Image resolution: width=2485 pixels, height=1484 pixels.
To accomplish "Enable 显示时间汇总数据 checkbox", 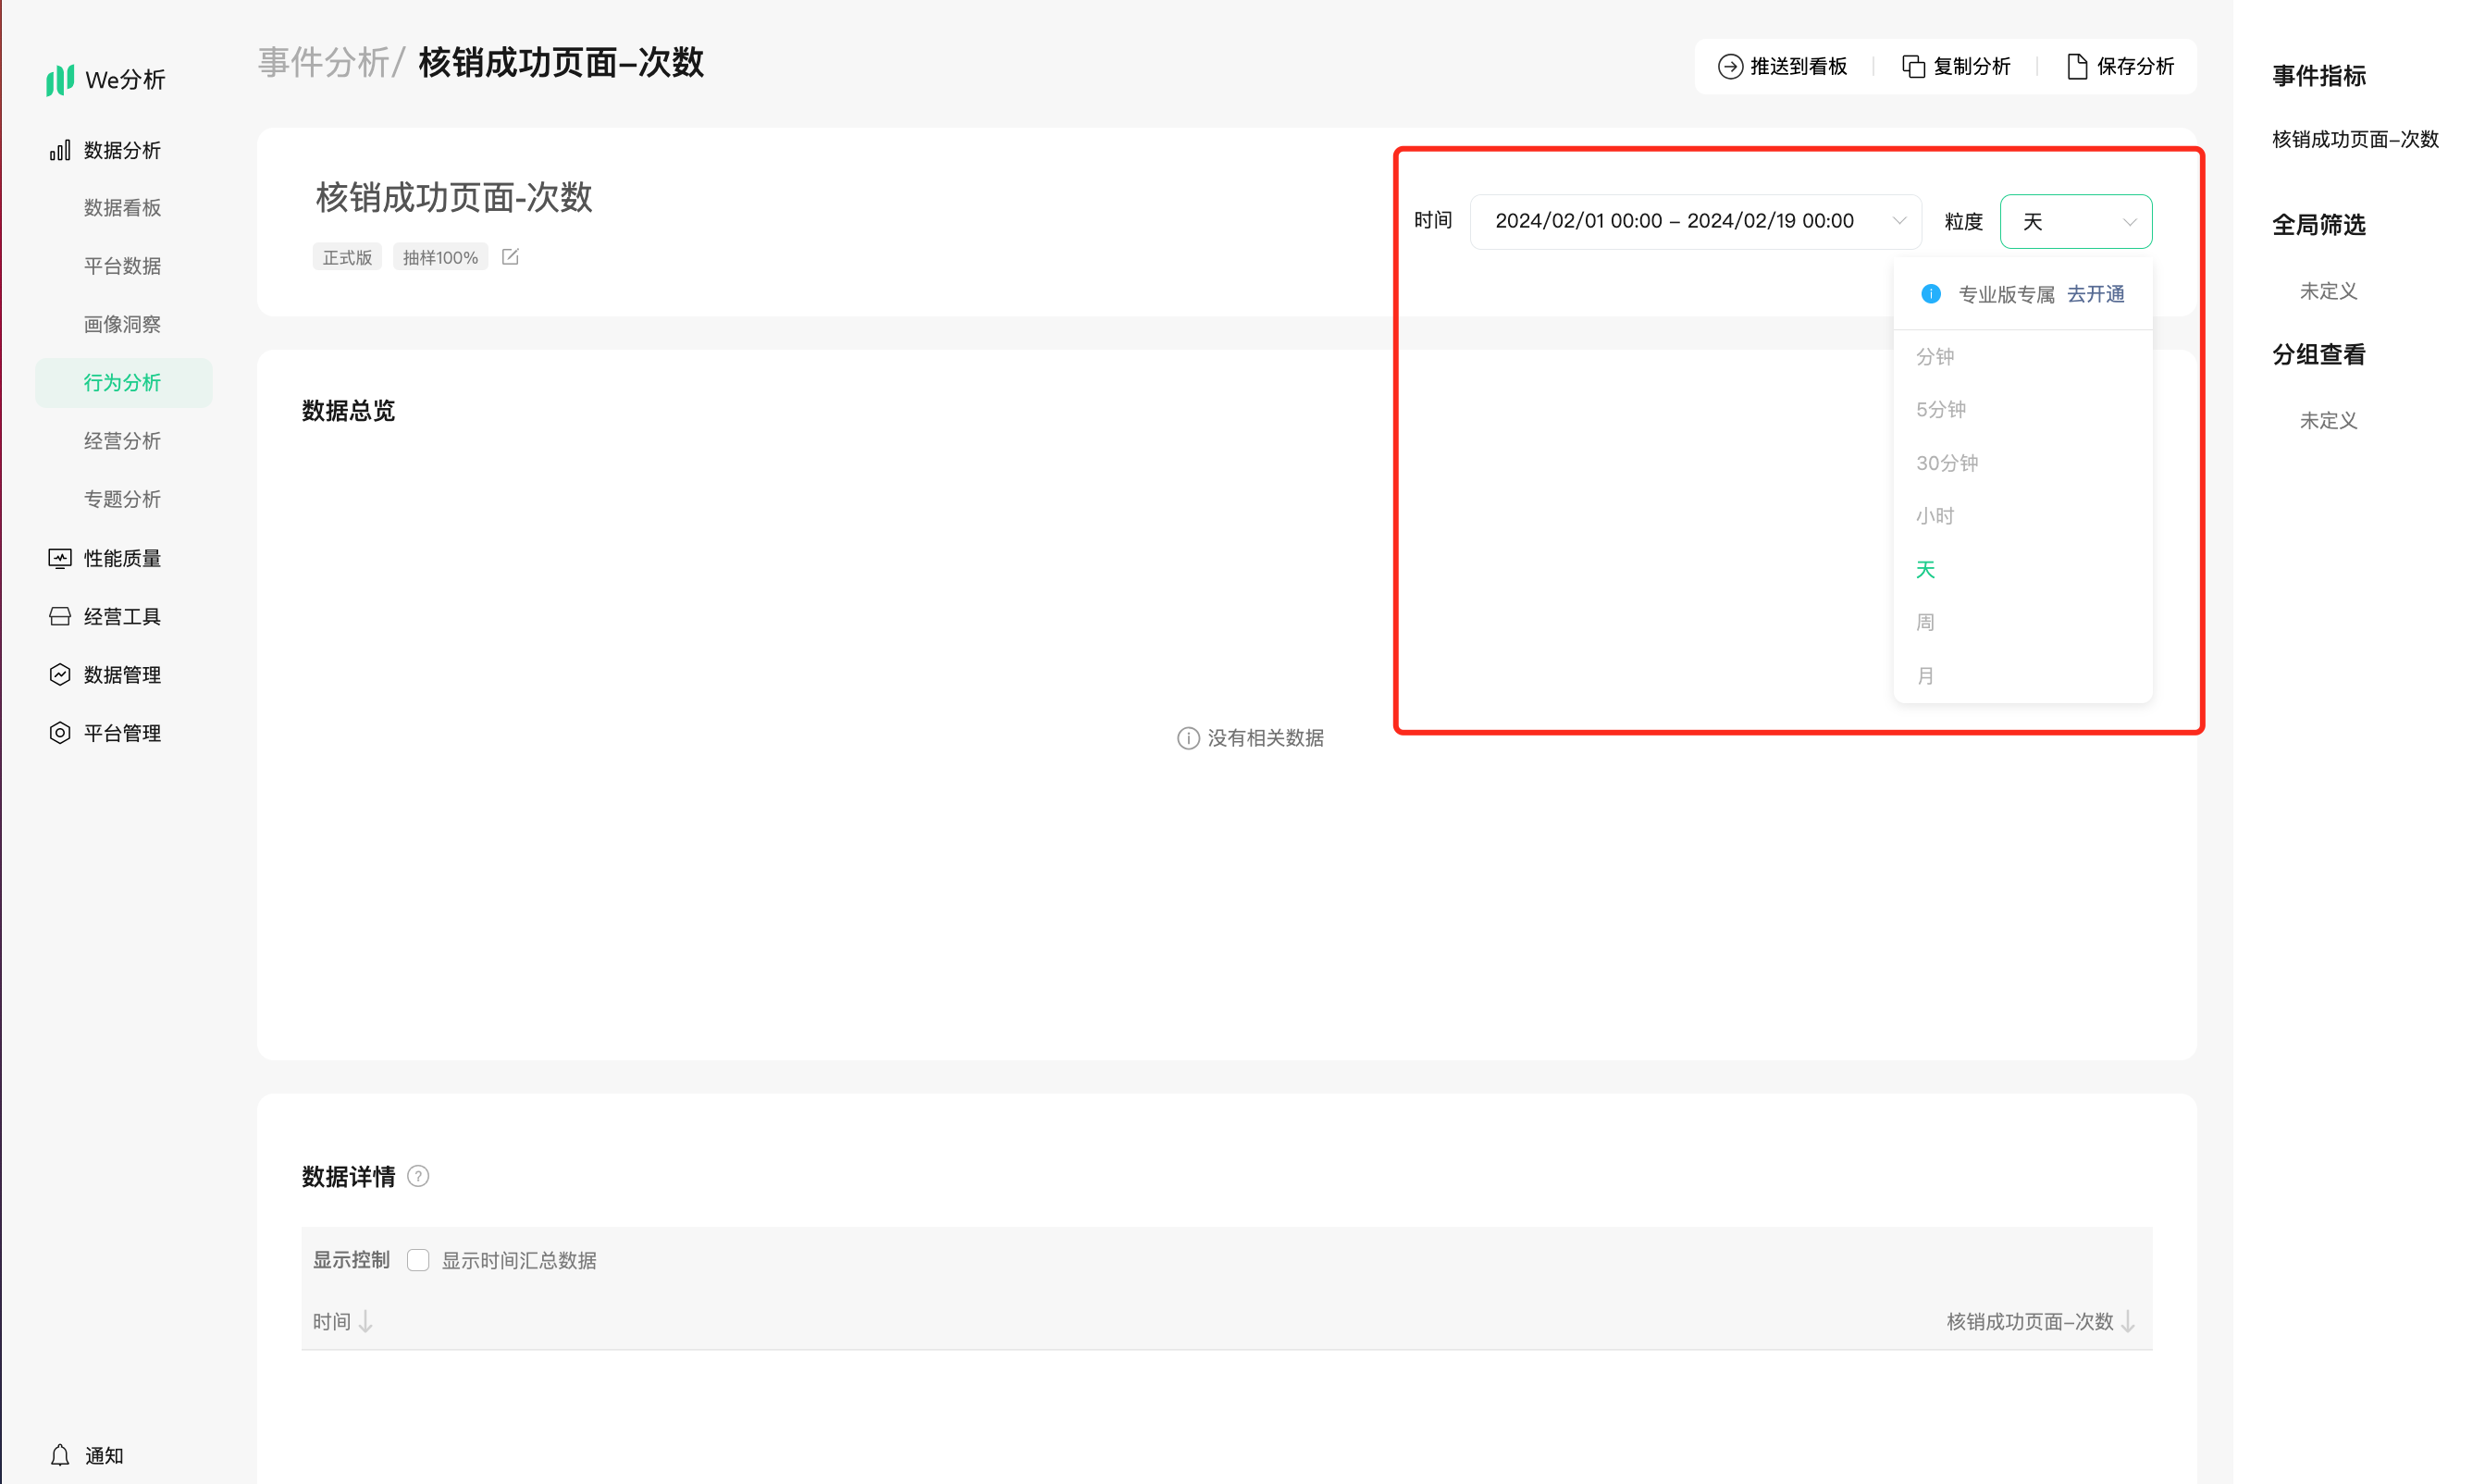I will point(418,1260).
